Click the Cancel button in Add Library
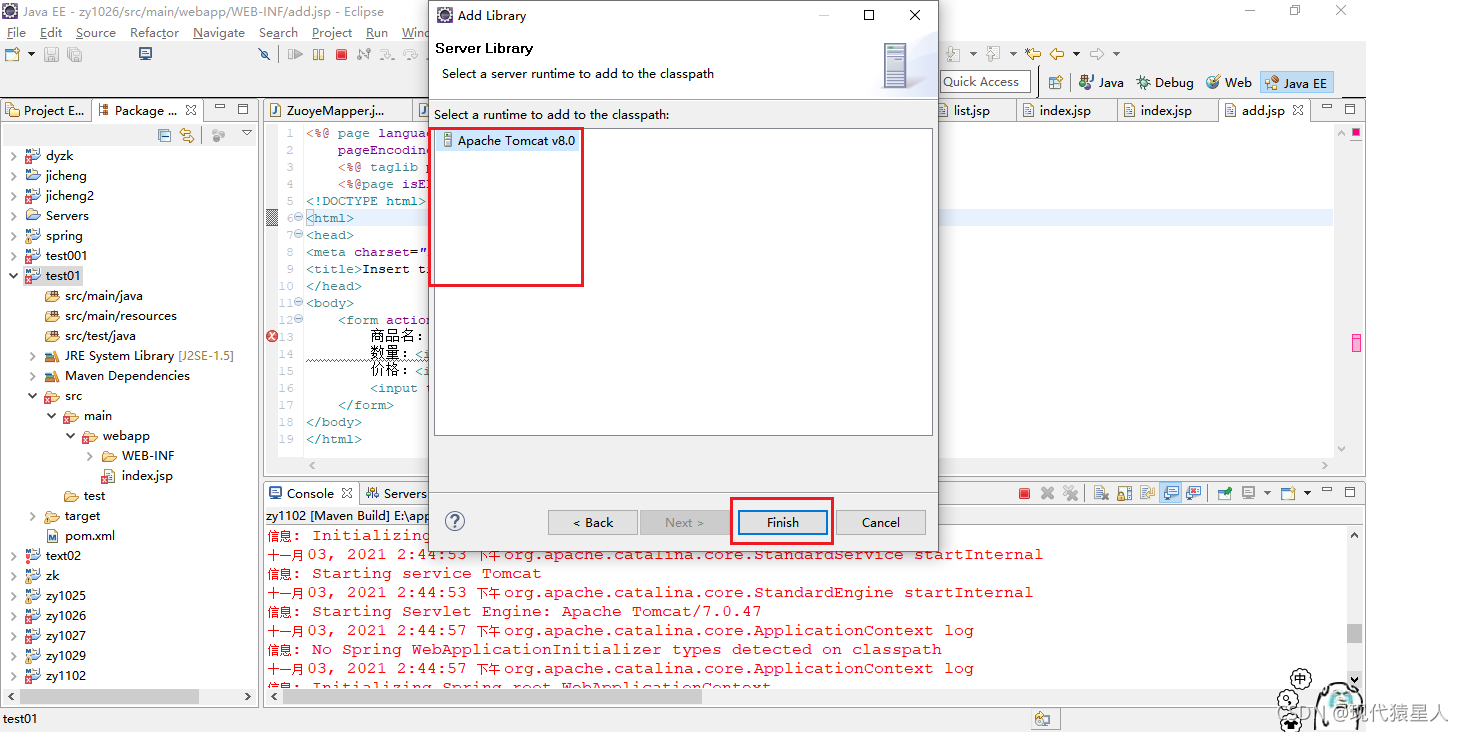This screenshot has width=1464, height=732. pyautogui.click(x=880, y=522)
